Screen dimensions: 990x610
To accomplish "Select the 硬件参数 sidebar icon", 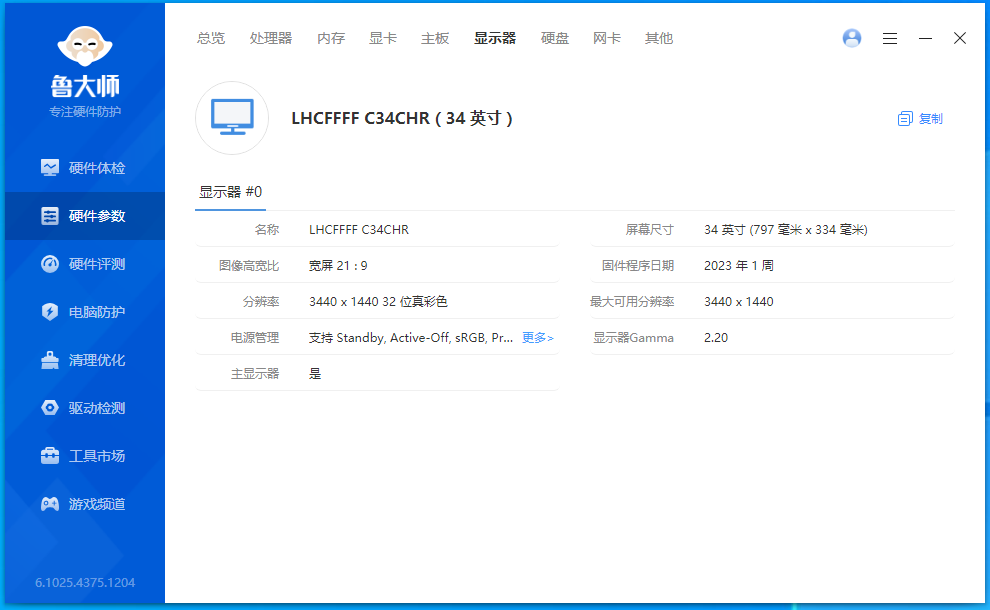I will (49, 216).
